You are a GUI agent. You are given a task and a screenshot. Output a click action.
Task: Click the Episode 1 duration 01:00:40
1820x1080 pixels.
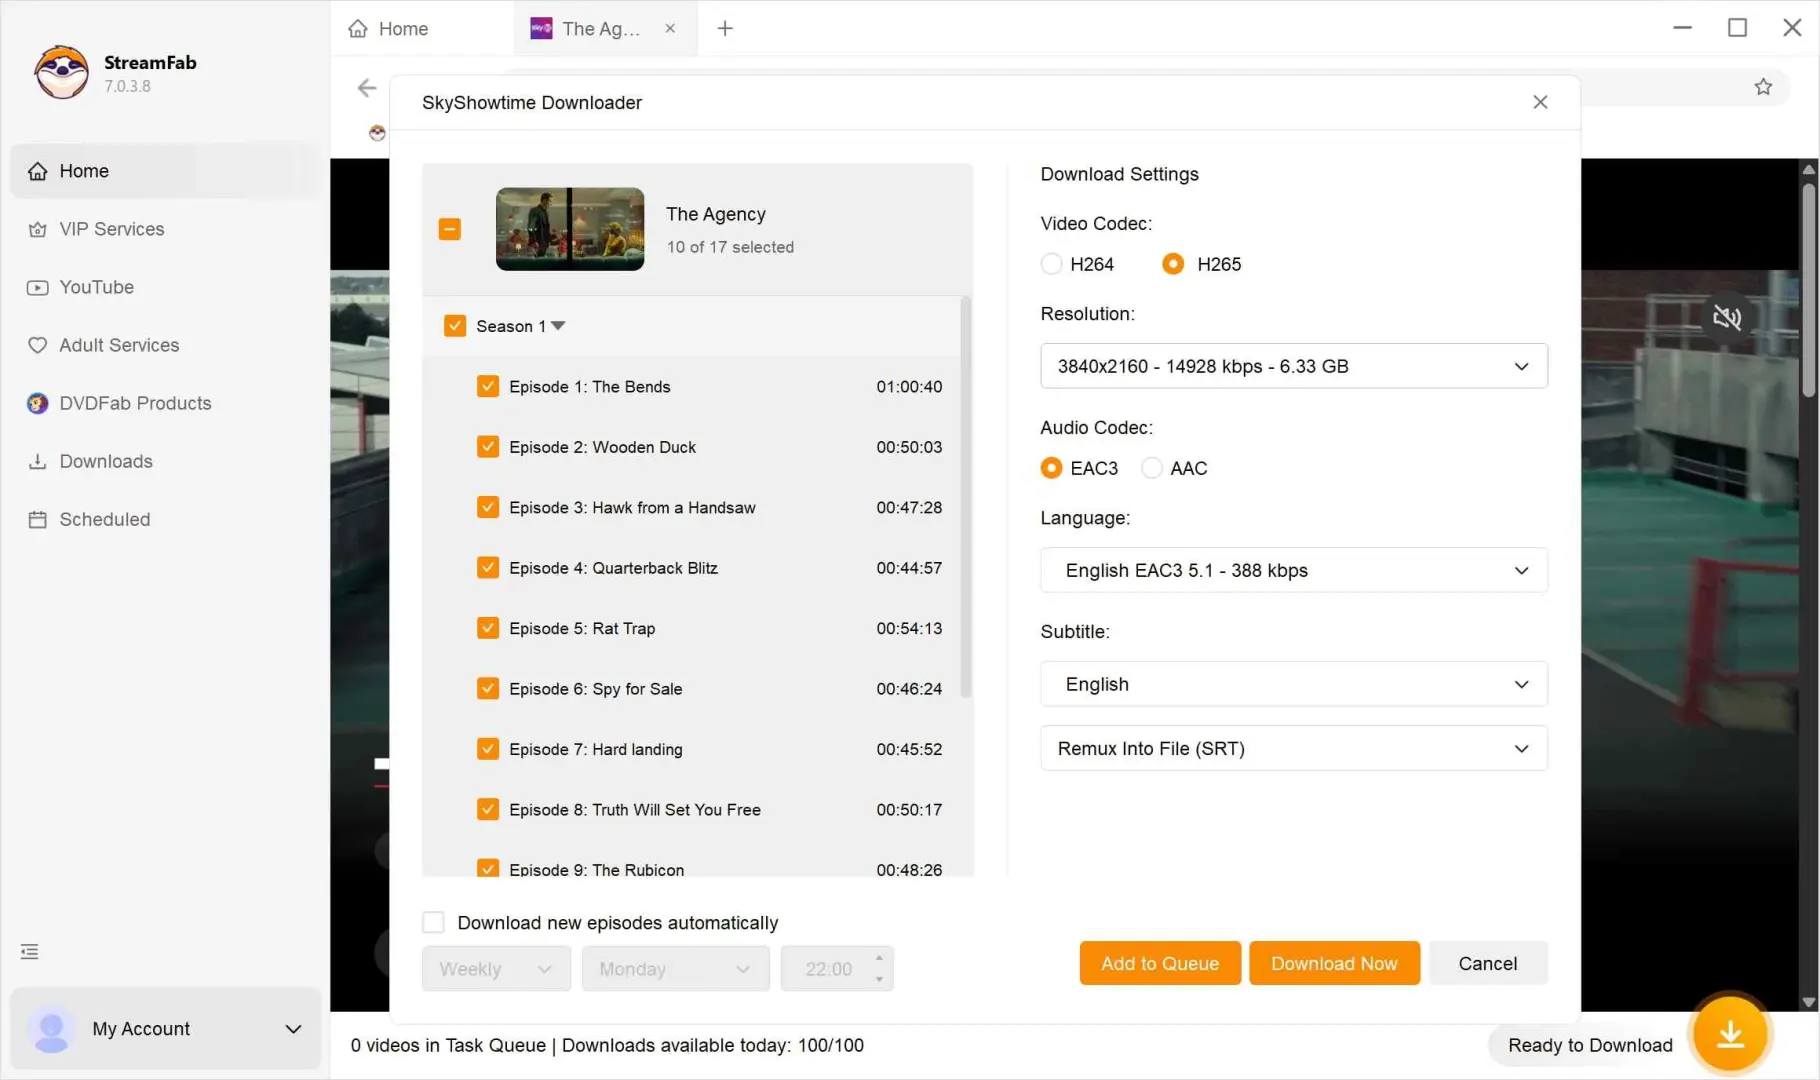pos(909,387)
